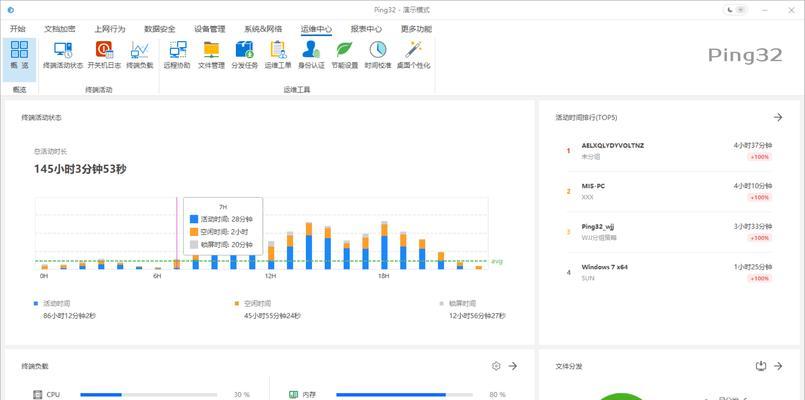
Task: Switch to the 系统&网络 tab
Action: tap(263, 29)
